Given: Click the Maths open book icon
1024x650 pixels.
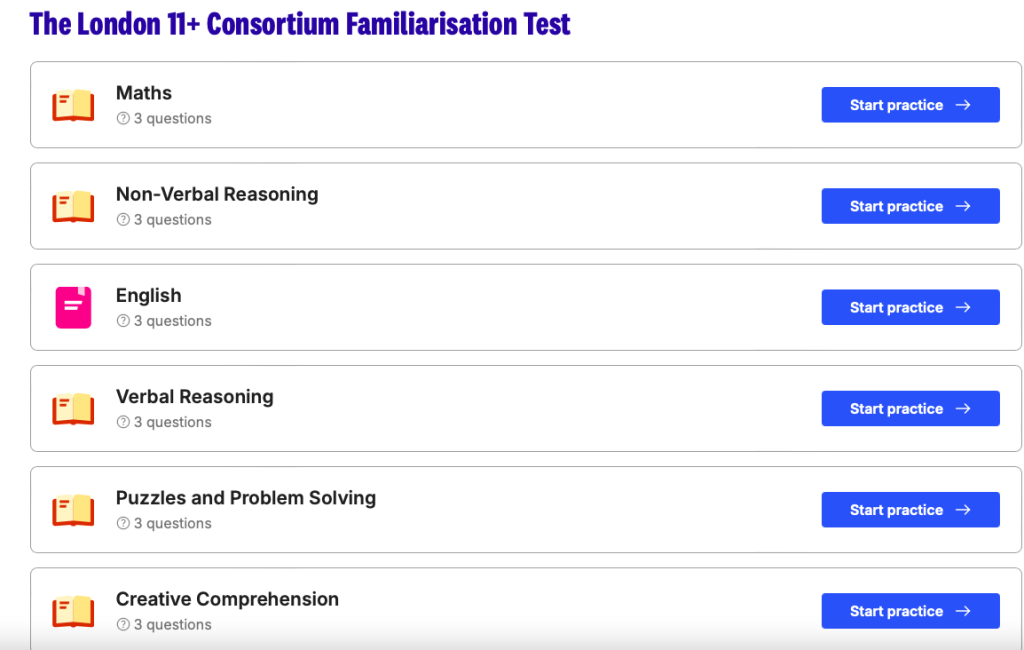Looking at the screenshot, I should 73,105.
